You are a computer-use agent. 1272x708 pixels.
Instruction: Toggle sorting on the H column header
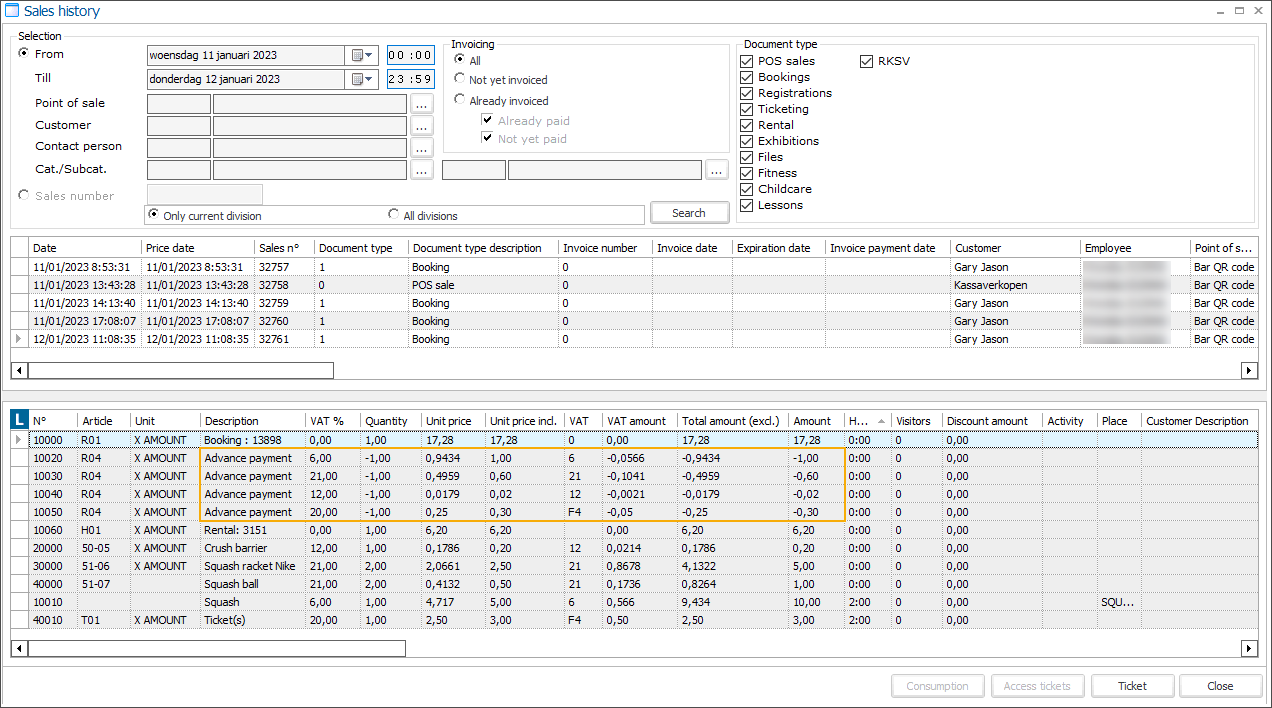coord(858,420)
